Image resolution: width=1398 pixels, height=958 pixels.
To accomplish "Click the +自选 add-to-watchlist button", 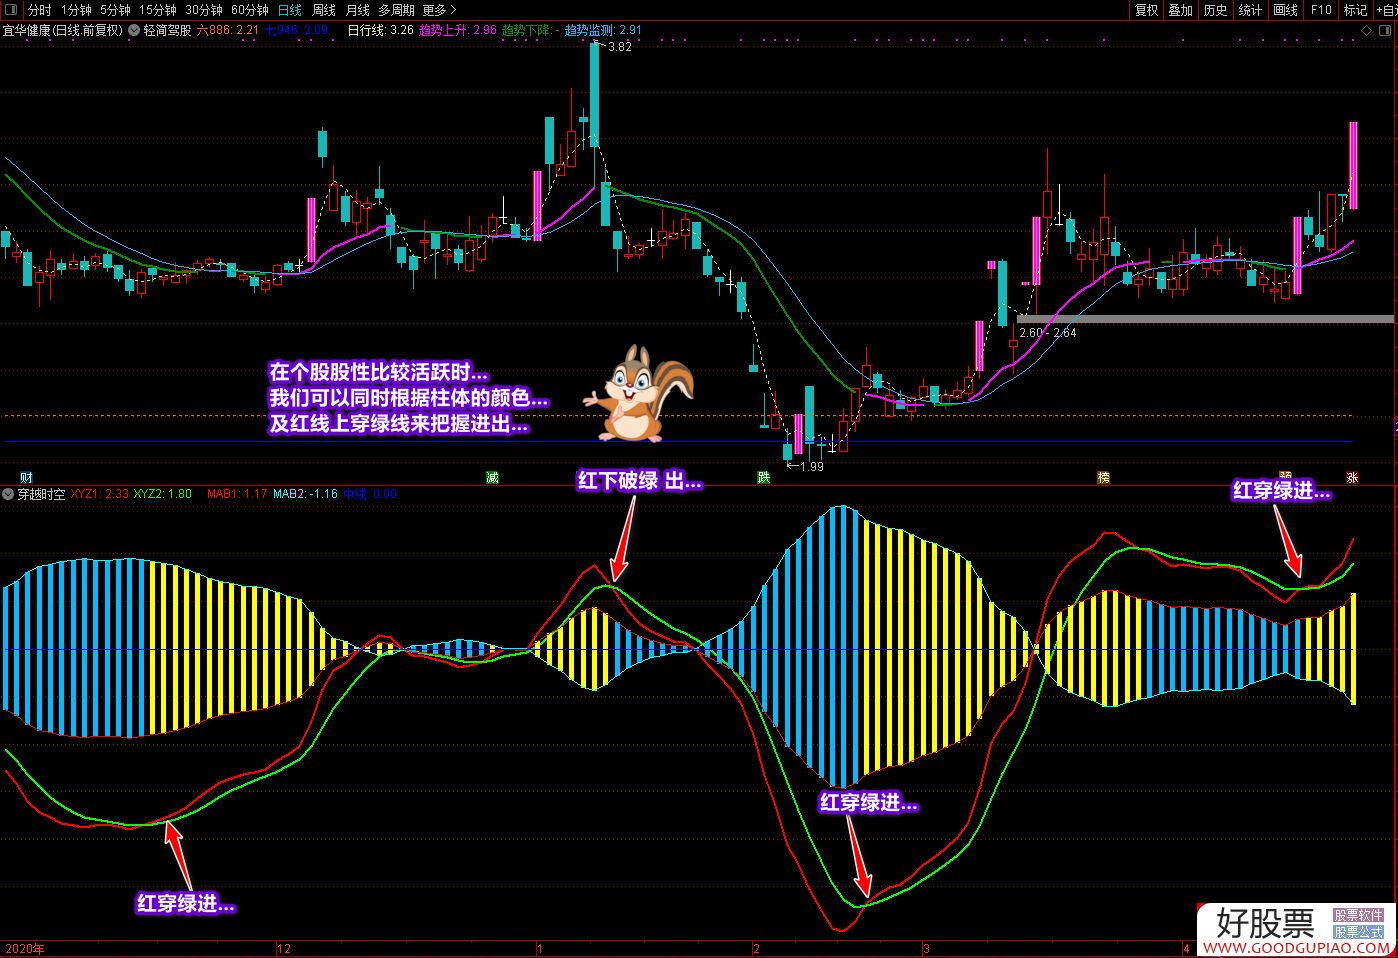I will [x=1386, y=10].
